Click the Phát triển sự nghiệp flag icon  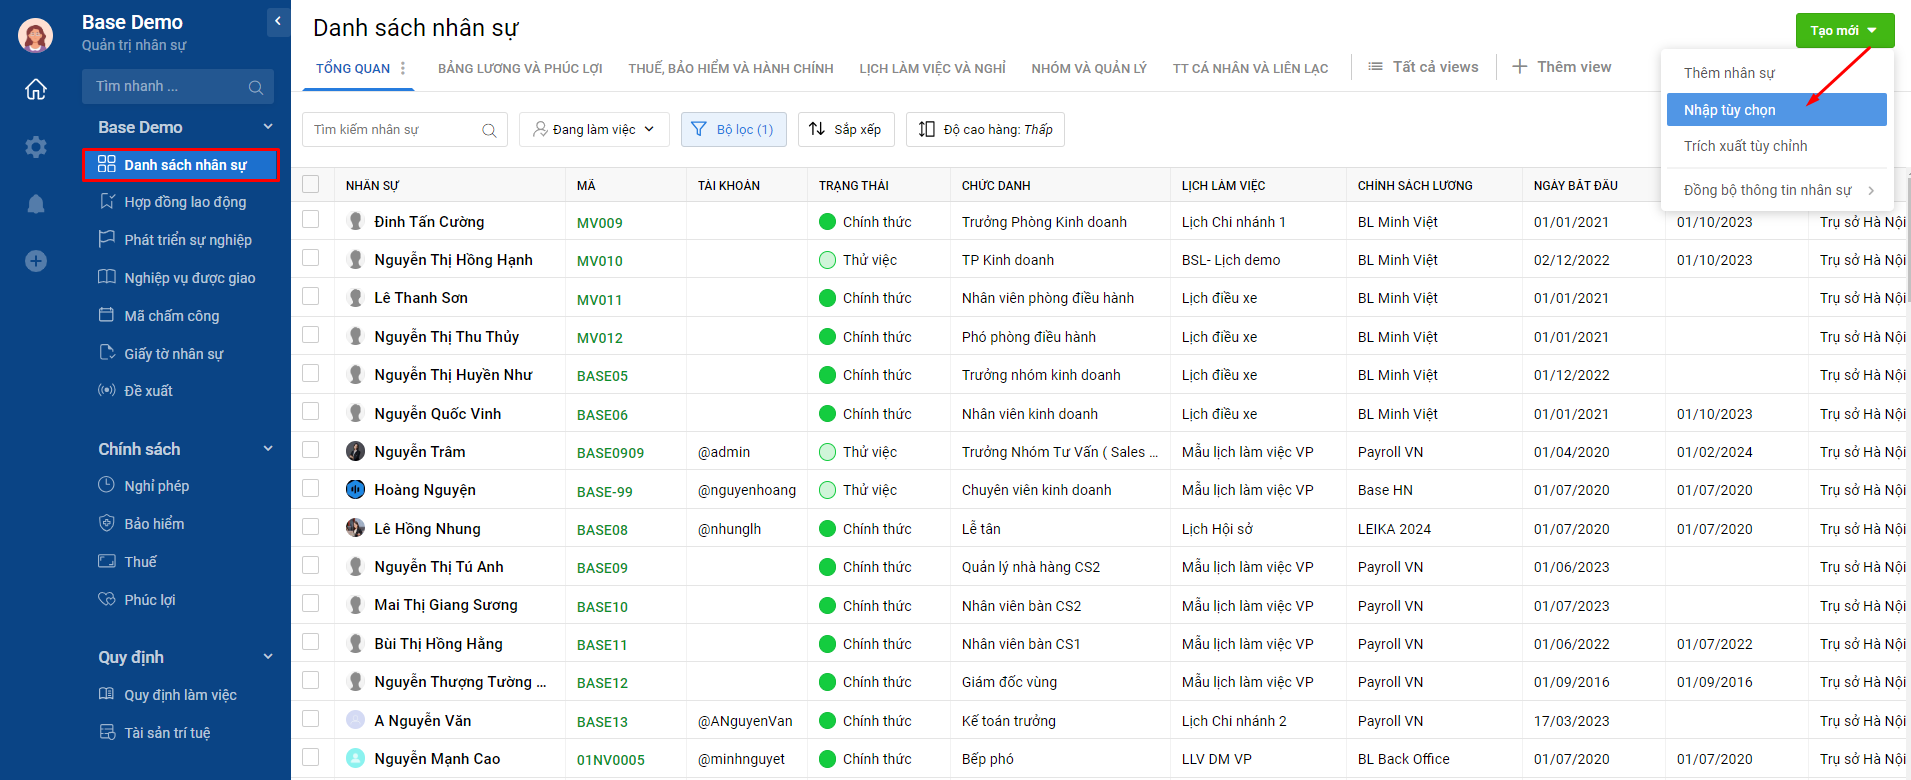(107, 239)
